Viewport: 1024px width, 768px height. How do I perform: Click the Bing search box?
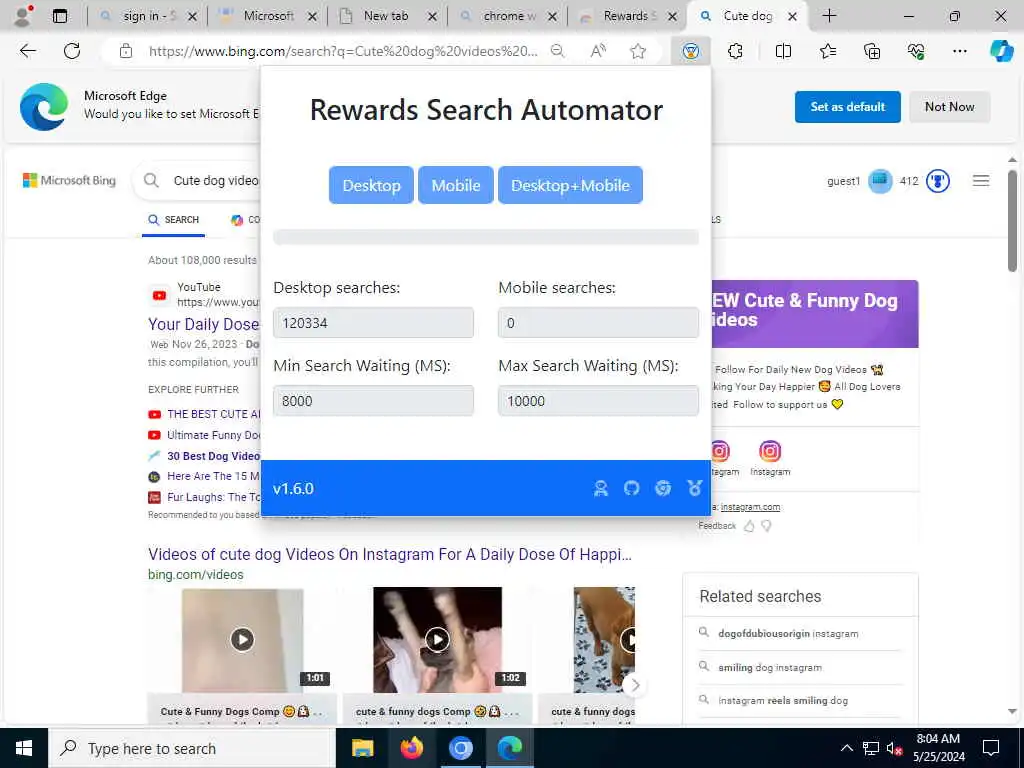216,180
